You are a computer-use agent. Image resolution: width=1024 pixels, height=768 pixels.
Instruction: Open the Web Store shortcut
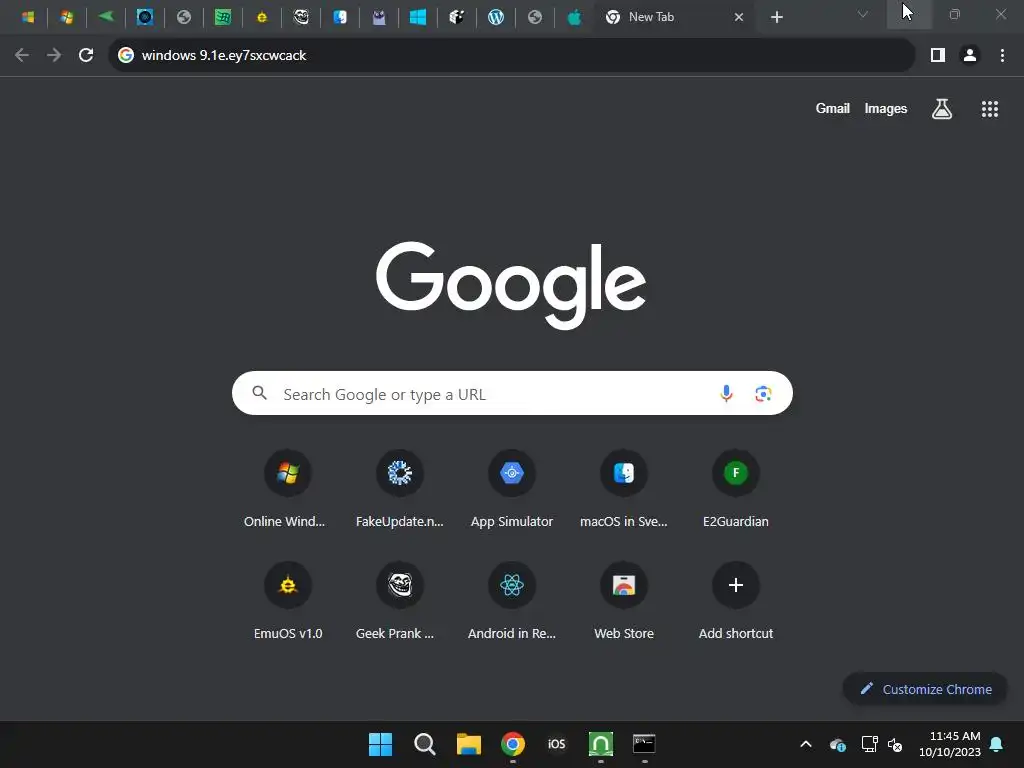tap(624, 601)
